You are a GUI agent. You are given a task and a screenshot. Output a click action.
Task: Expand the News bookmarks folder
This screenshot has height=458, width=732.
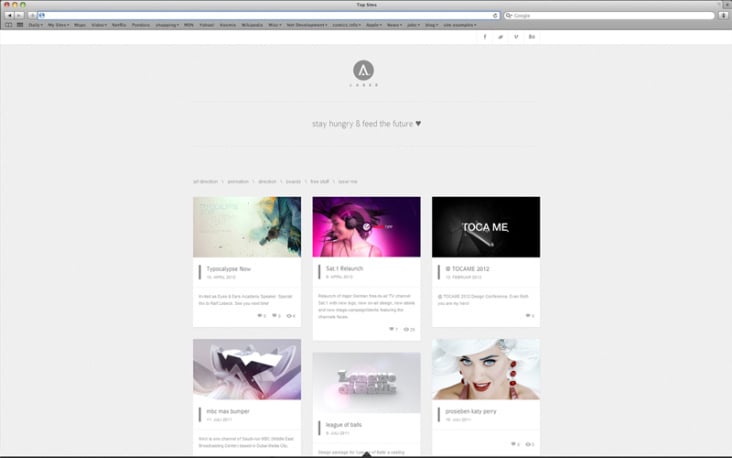[394, 25]
